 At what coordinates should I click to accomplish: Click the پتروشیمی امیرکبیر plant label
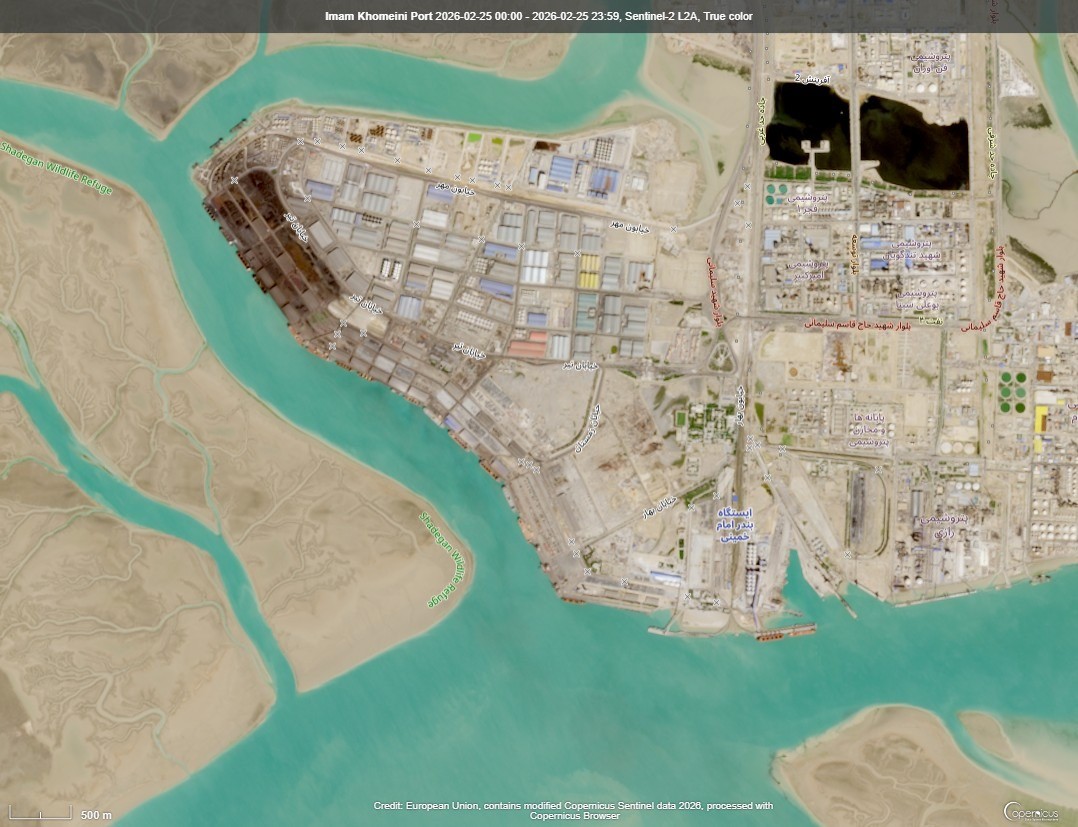[x=808, y=269]
